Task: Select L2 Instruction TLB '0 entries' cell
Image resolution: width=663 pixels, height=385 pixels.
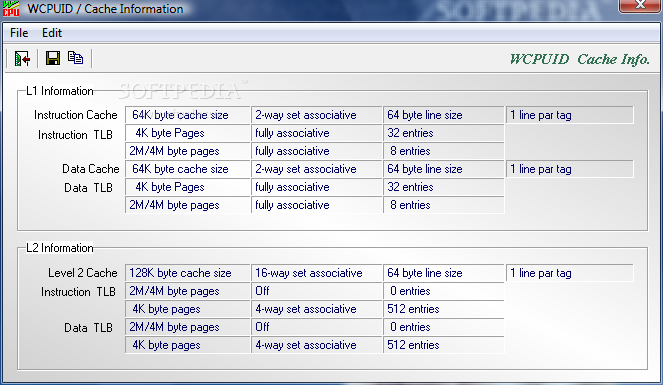Action: [444, 291]
